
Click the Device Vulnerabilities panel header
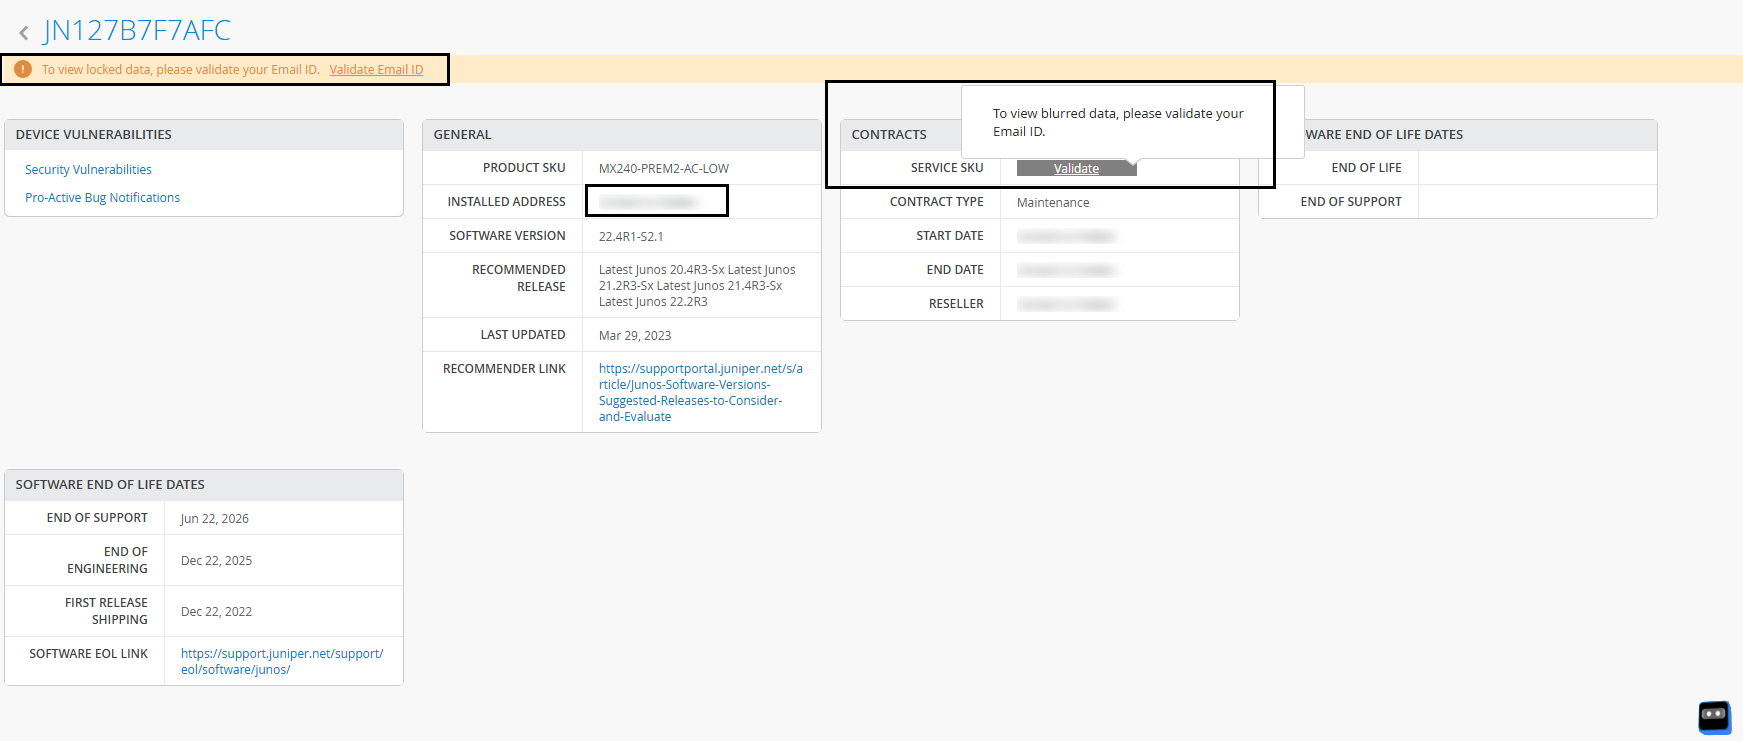[204, 135]
